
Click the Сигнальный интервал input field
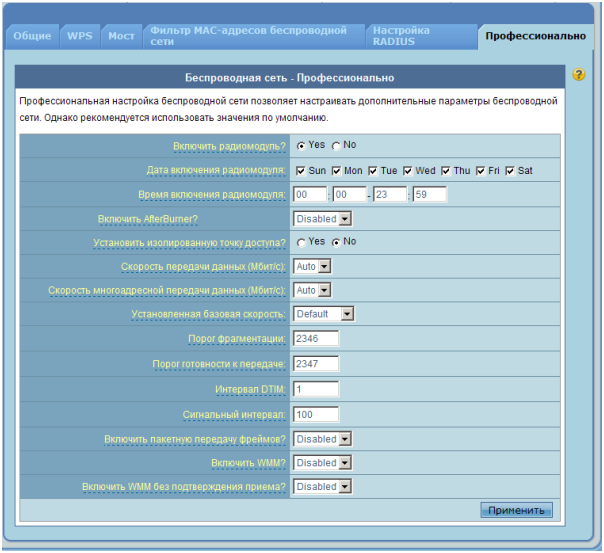[x=316, y=415]
